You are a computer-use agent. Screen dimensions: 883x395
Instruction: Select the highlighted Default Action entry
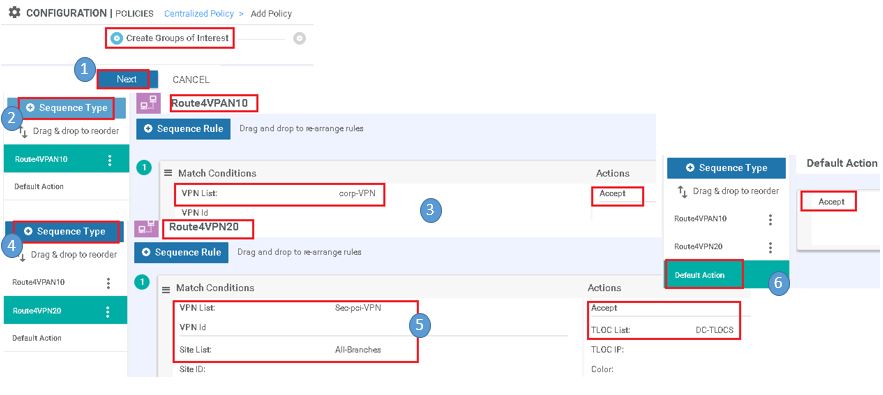pos(726,275)
